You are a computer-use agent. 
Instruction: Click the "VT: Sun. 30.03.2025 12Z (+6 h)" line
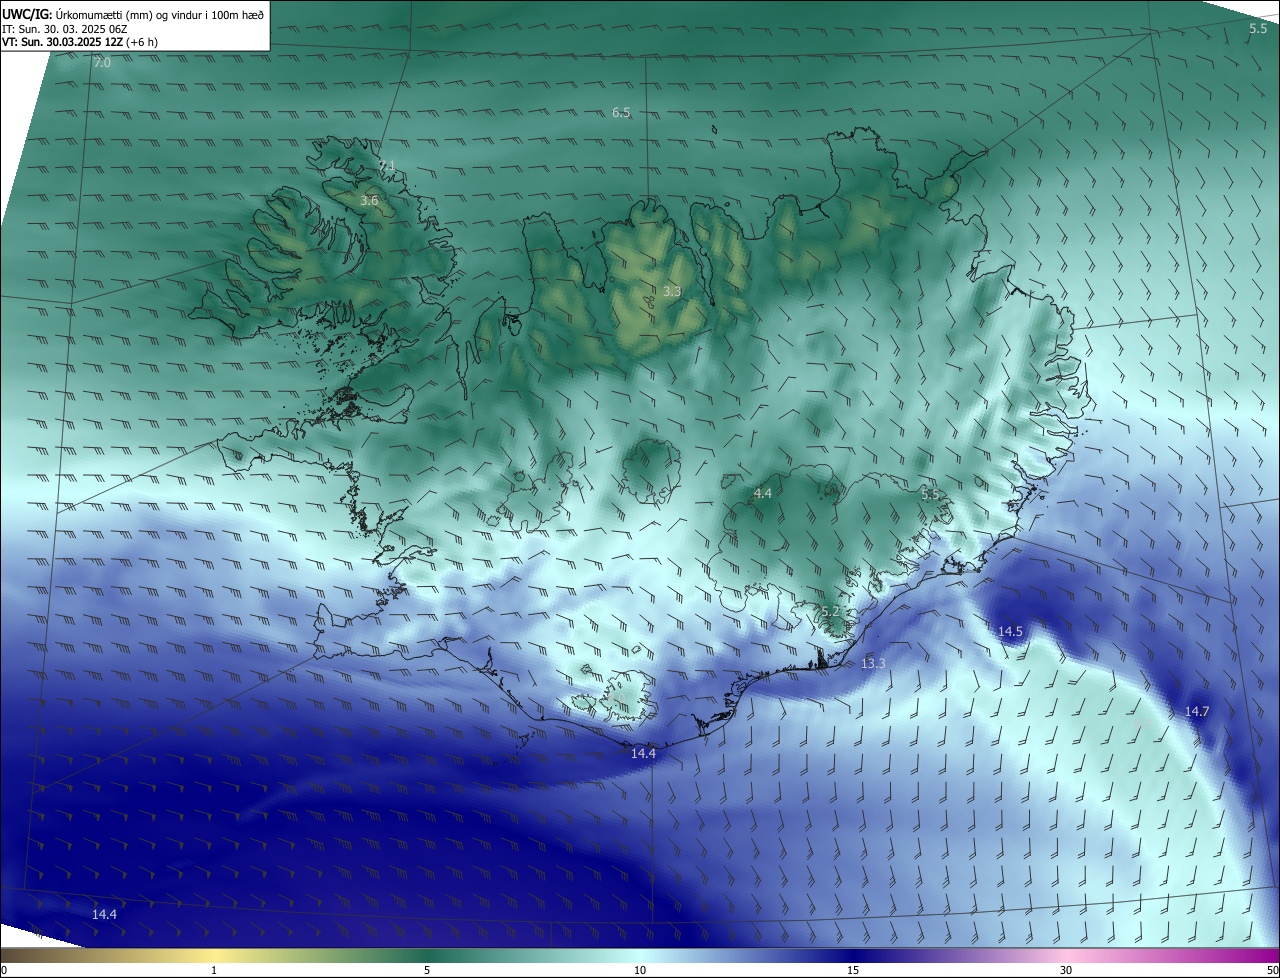[x=80, y=43]
